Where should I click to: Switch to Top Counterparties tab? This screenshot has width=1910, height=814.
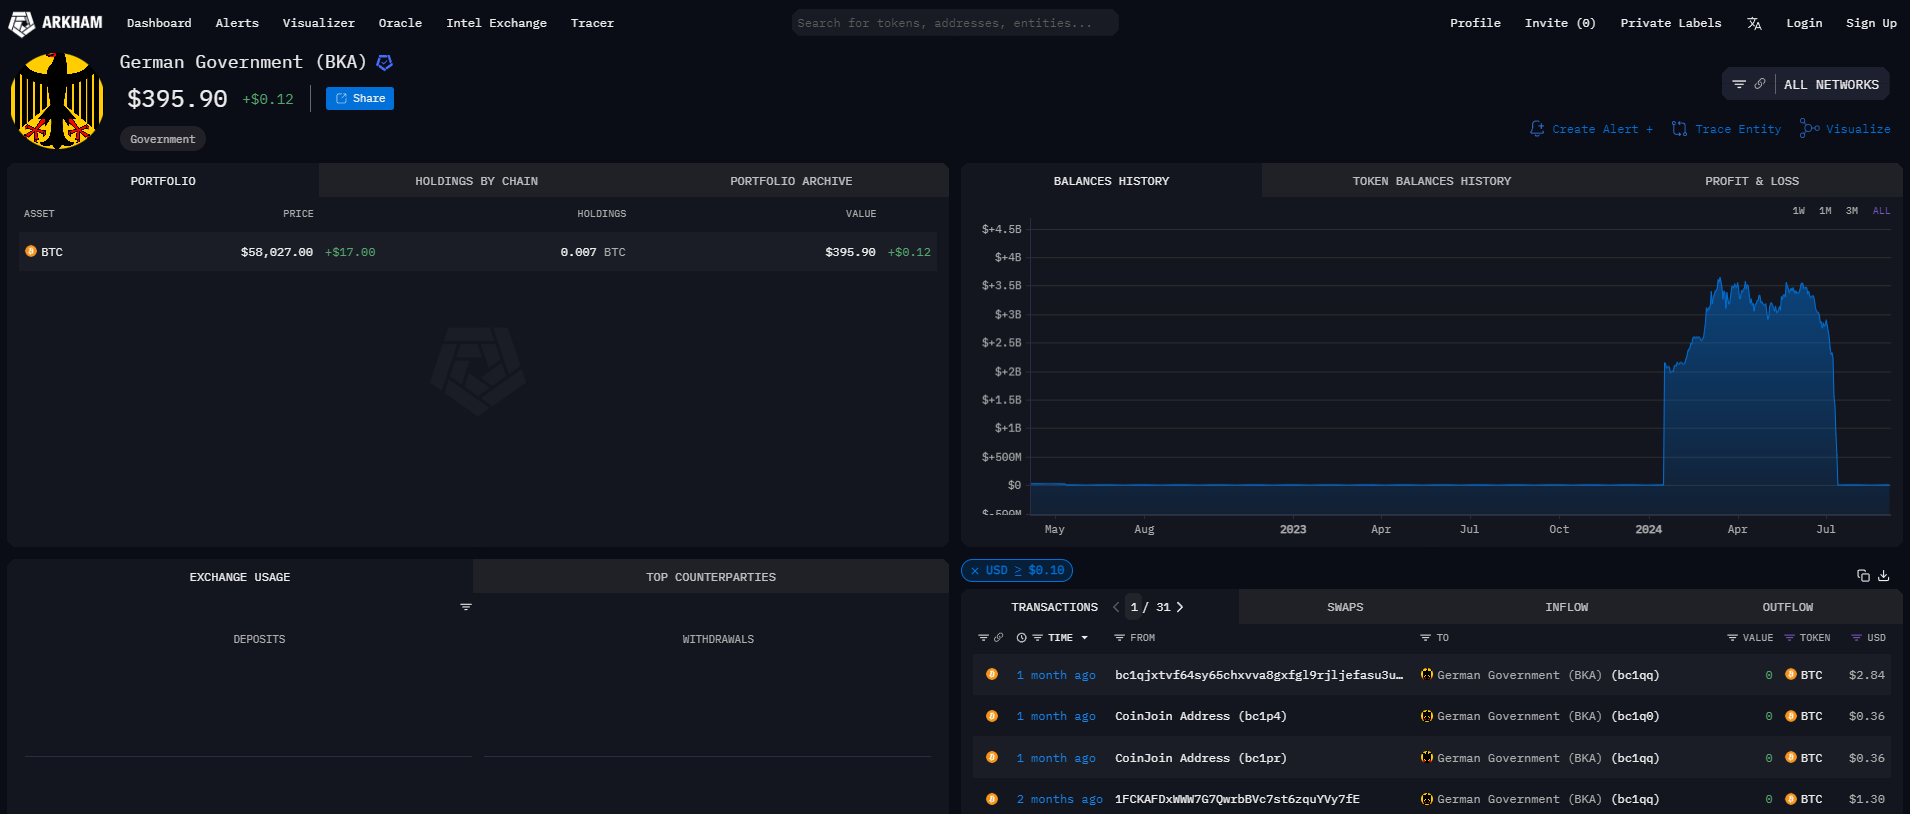click(x=711, y=577)
